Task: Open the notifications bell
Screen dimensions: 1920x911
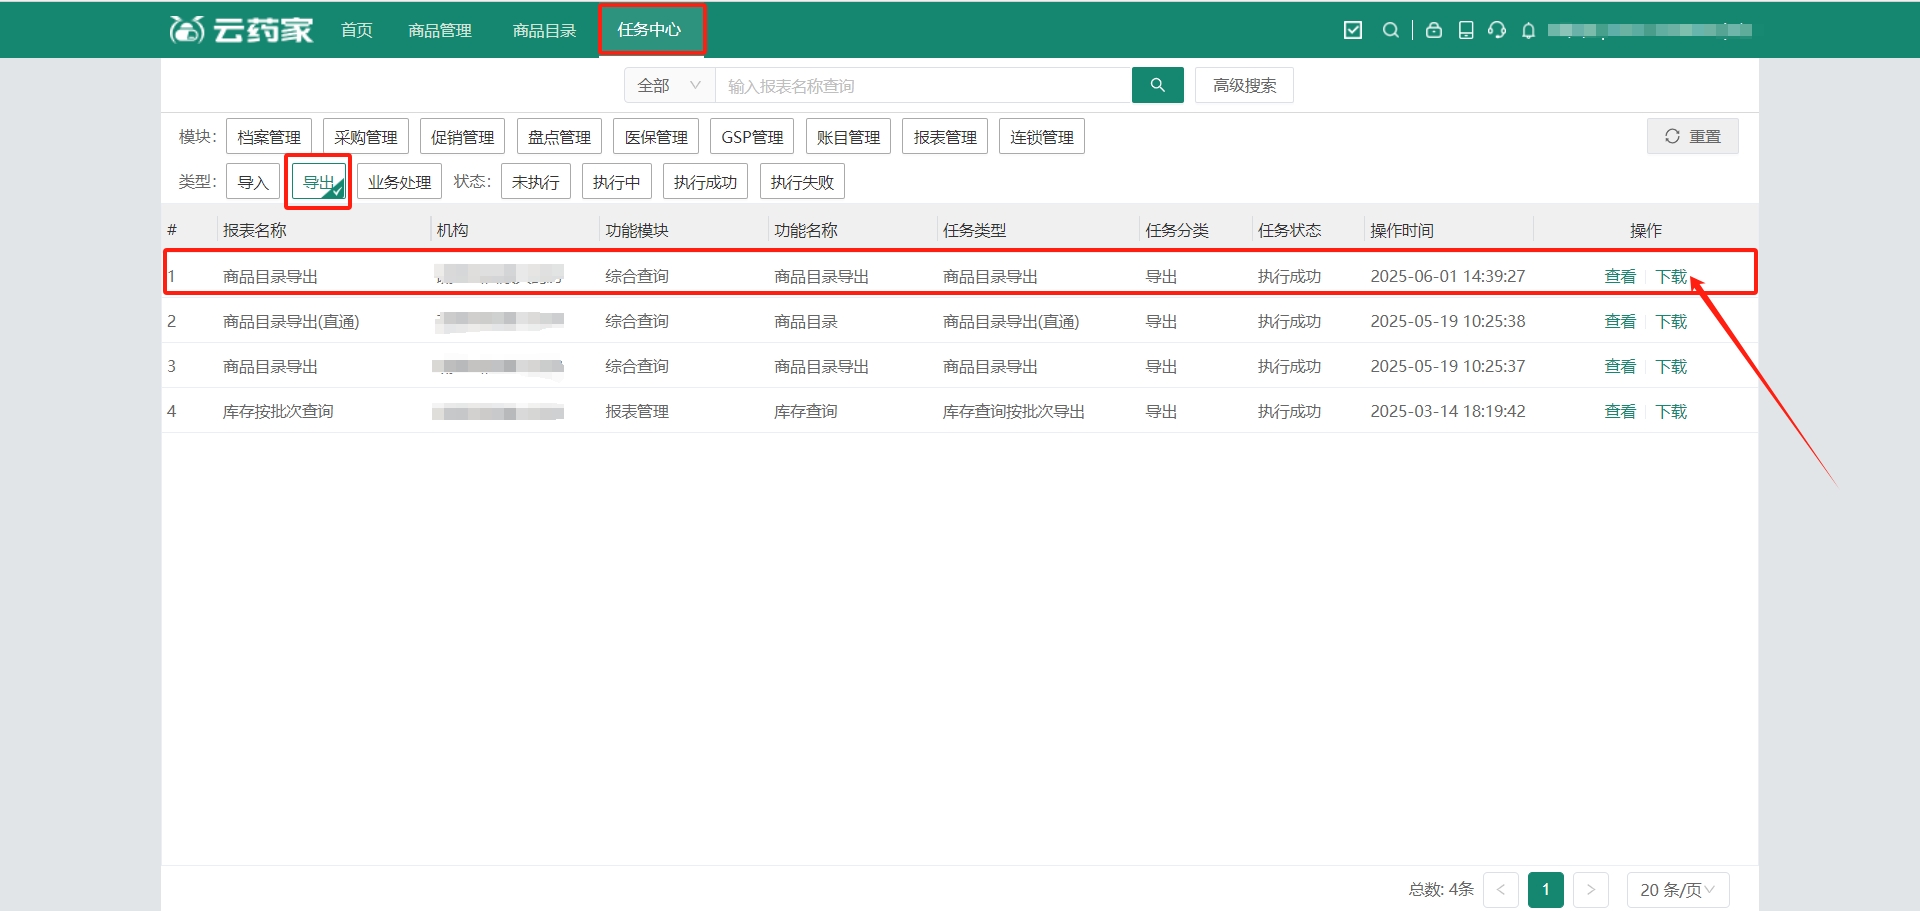Action: (1528, 30)
